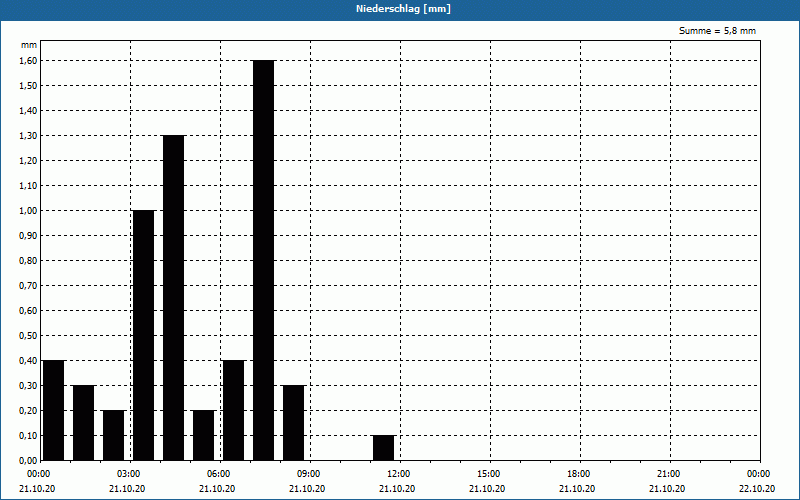The image size is (800, 500).
Task: Click the 0,40 mm bar starting at 06:00
Action: pyautogui.click(x=234, y=410)
